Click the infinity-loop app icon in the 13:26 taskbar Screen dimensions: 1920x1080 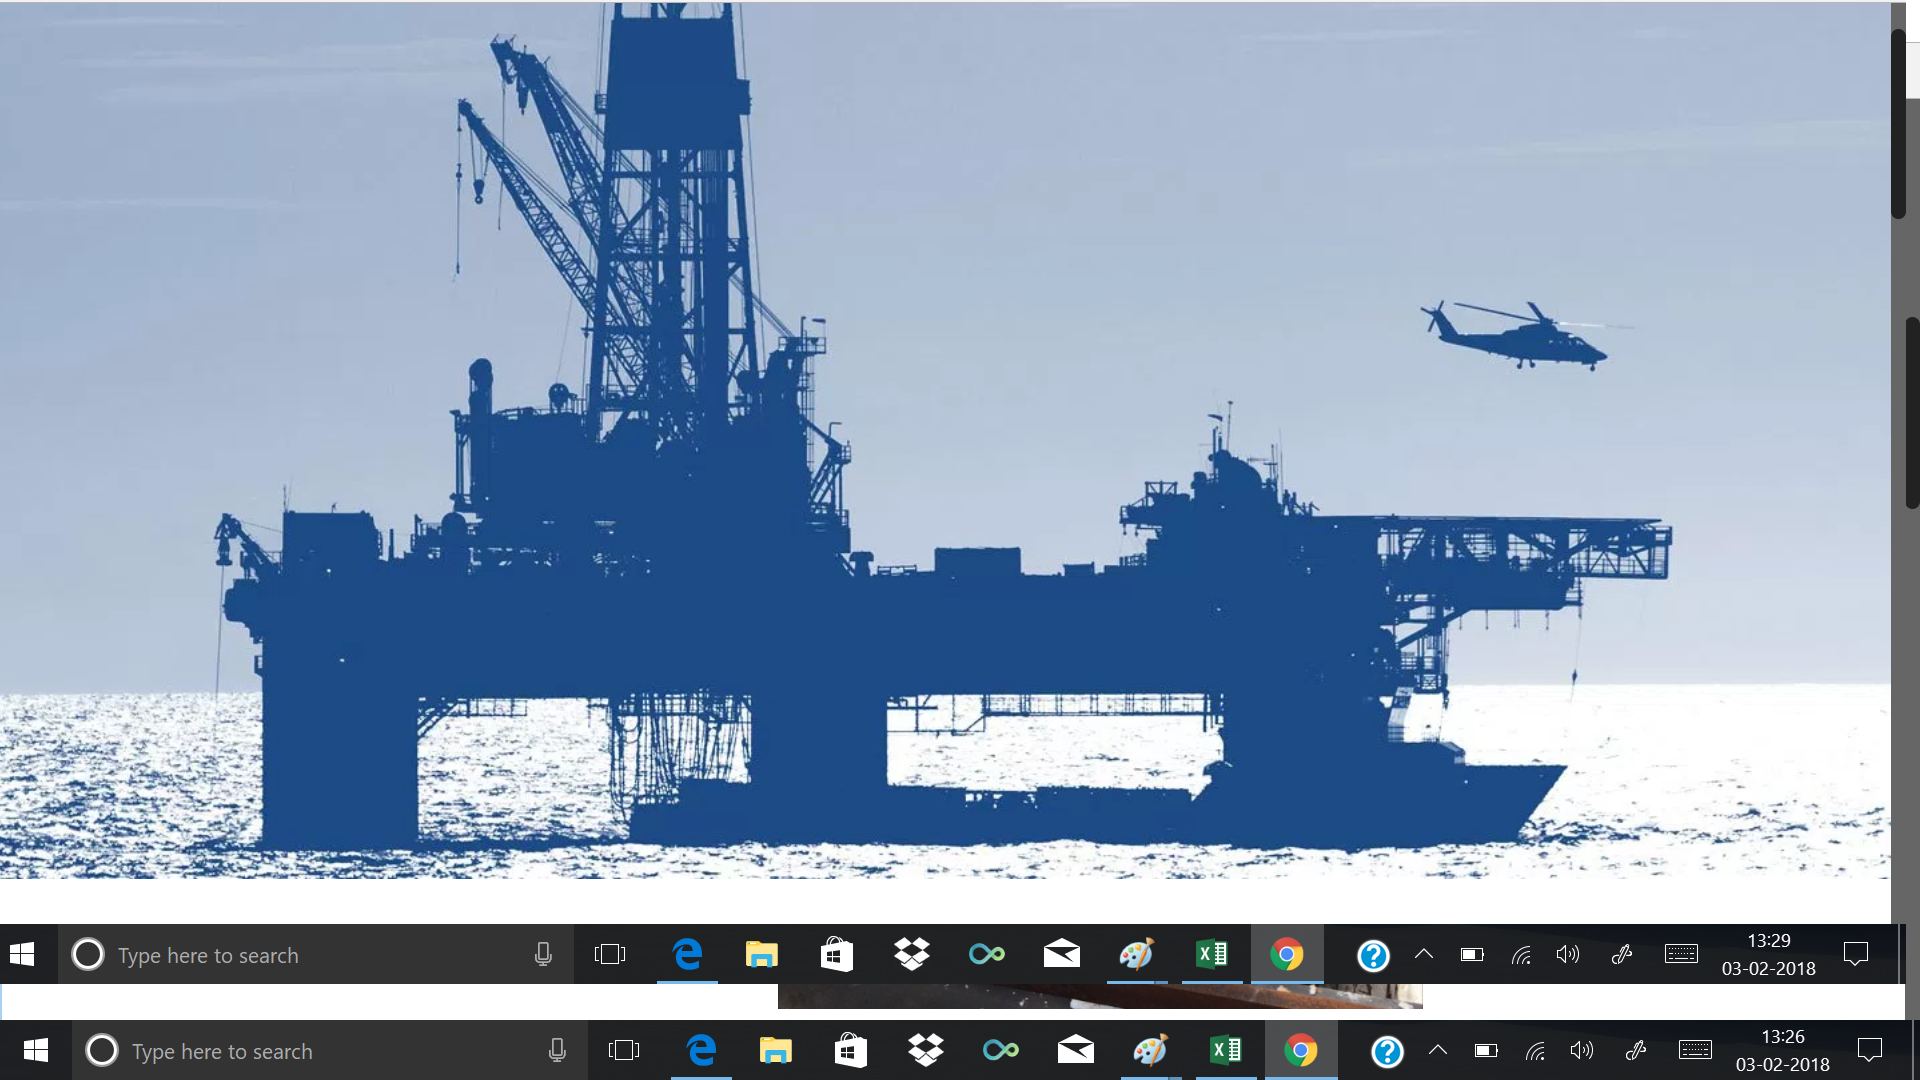[1000, 1050]
